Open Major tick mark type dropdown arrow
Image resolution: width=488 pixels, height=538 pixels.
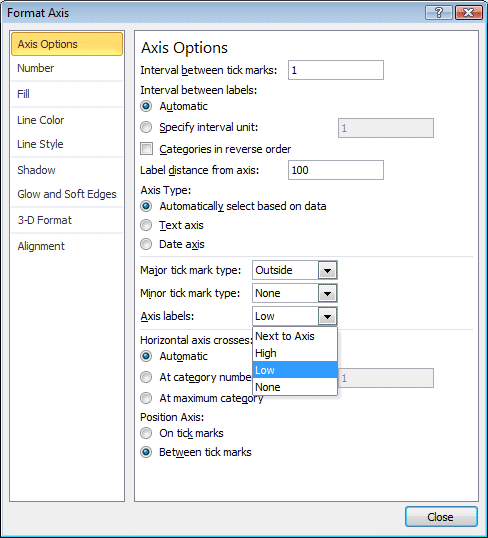(327, 270)
